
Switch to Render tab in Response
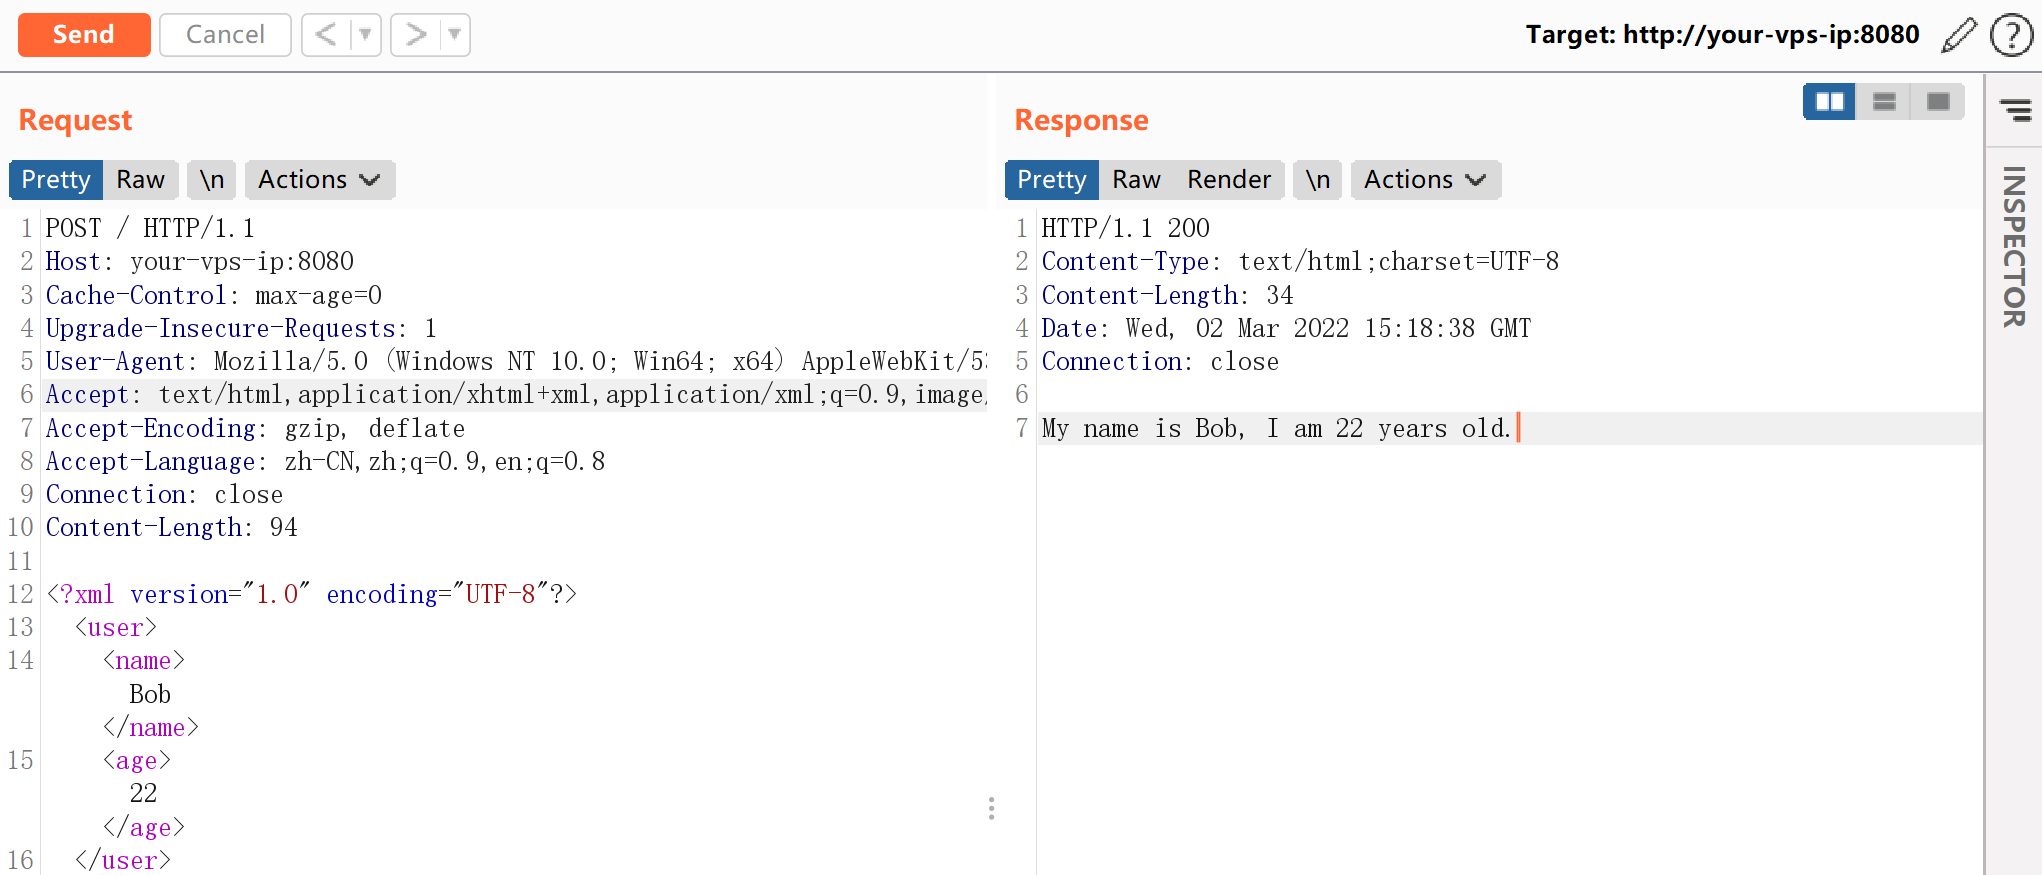click(1228, 180)
